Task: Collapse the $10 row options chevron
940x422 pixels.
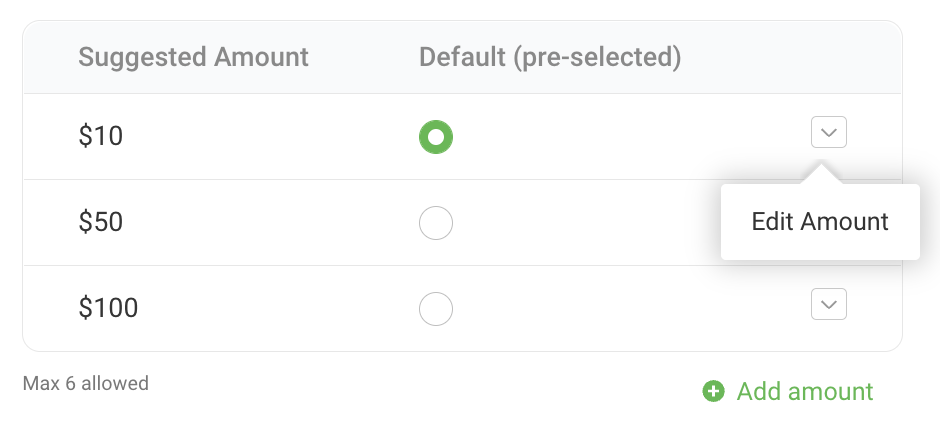Action: pyautogui.click(x=829, y=132)
